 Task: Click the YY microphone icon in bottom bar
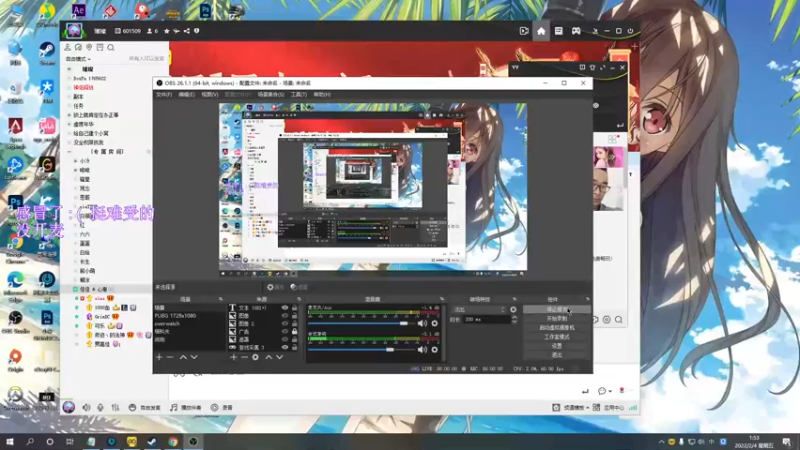[x=101, y=408]
